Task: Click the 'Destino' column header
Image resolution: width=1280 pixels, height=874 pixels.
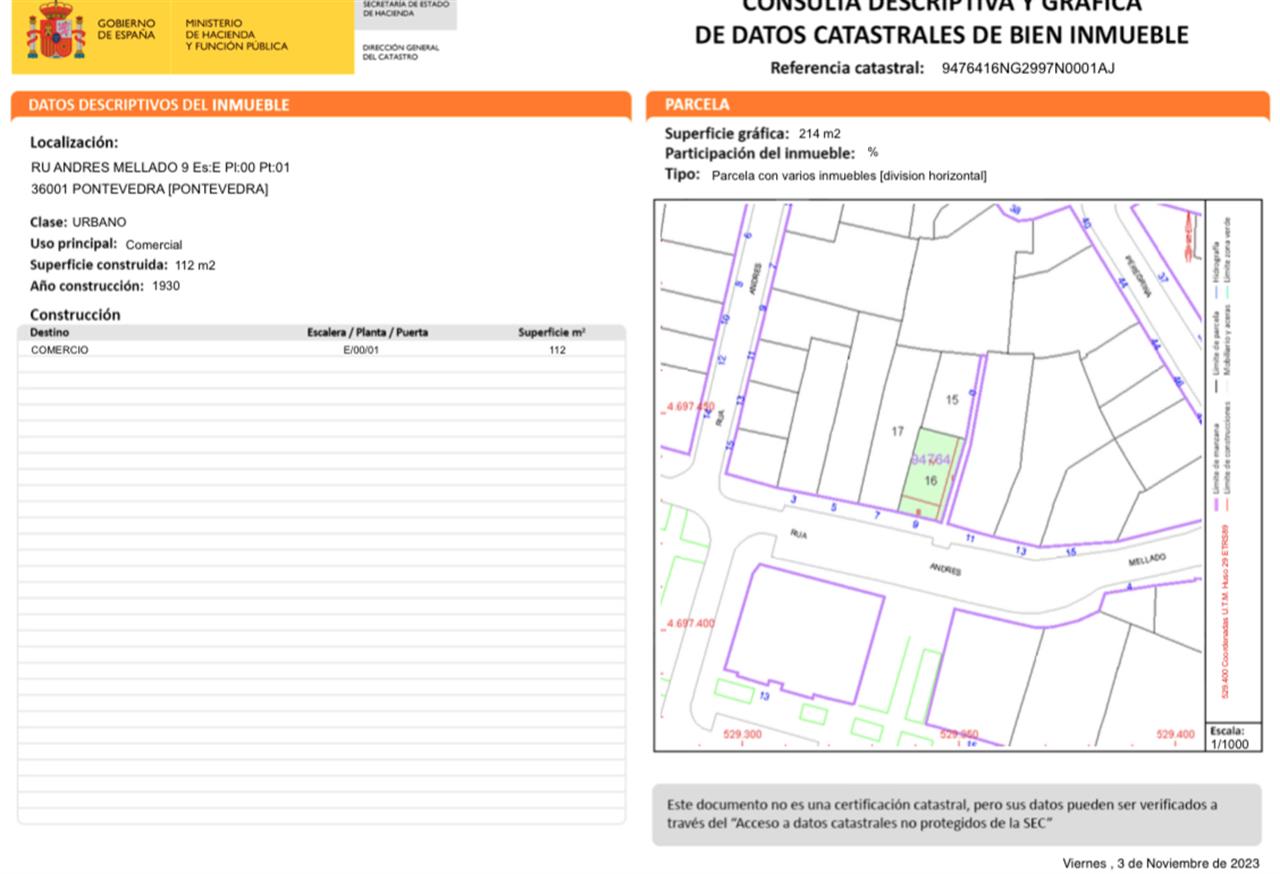Action: click(50, 332)
